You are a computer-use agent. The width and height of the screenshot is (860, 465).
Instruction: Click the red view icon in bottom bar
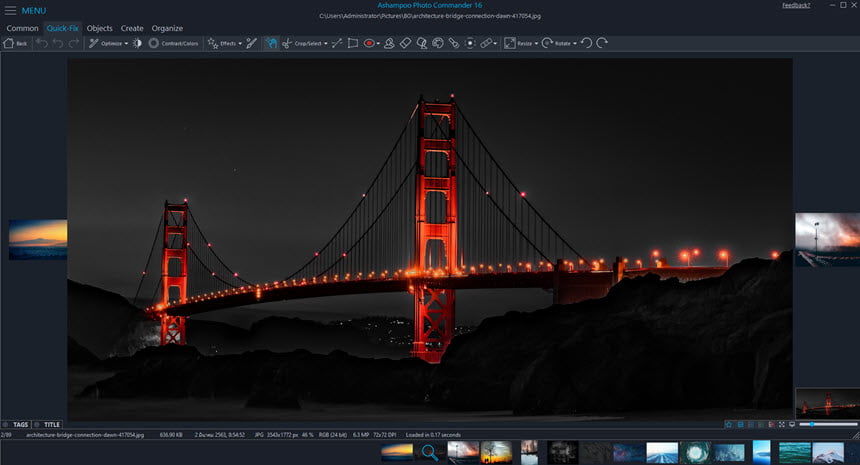[772, 424]
